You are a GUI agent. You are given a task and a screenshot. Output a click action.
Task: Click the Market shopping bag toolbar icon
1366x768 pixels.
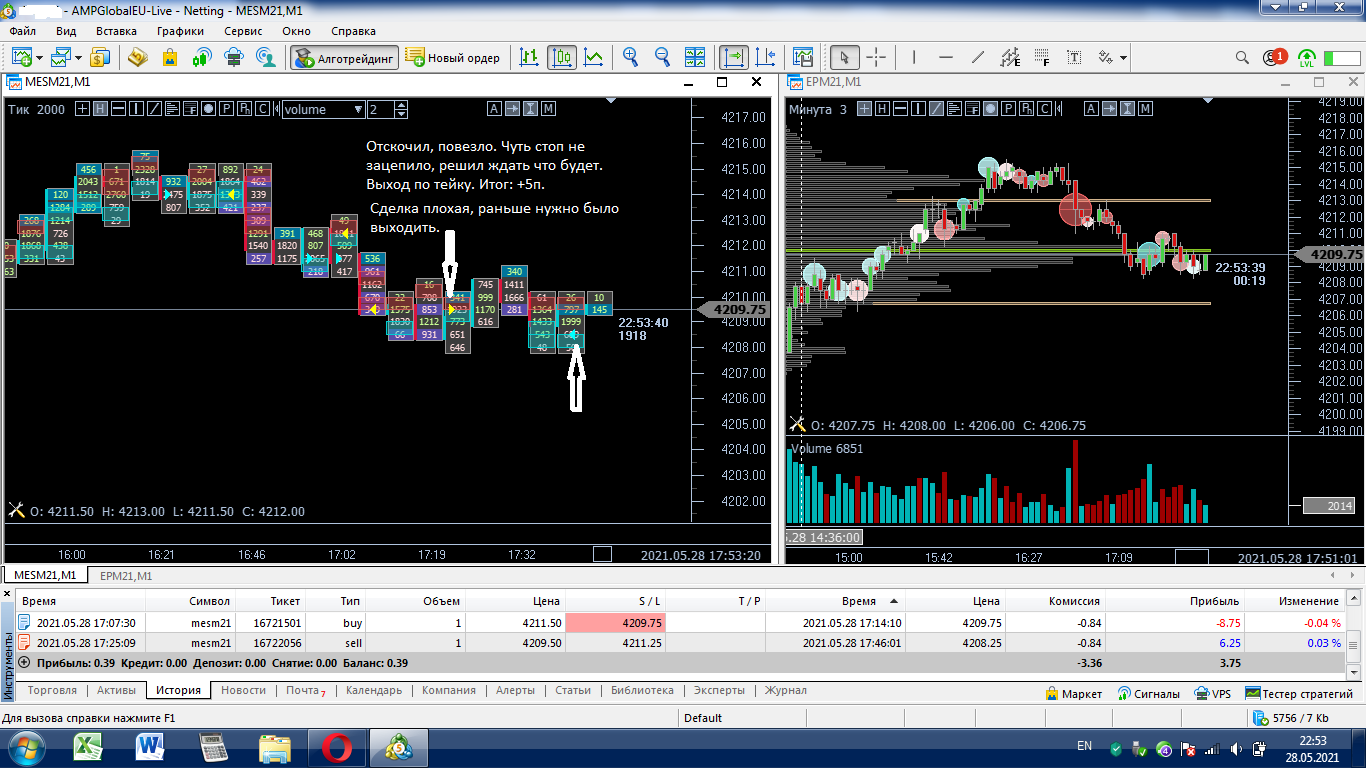[x=170, y=57]
